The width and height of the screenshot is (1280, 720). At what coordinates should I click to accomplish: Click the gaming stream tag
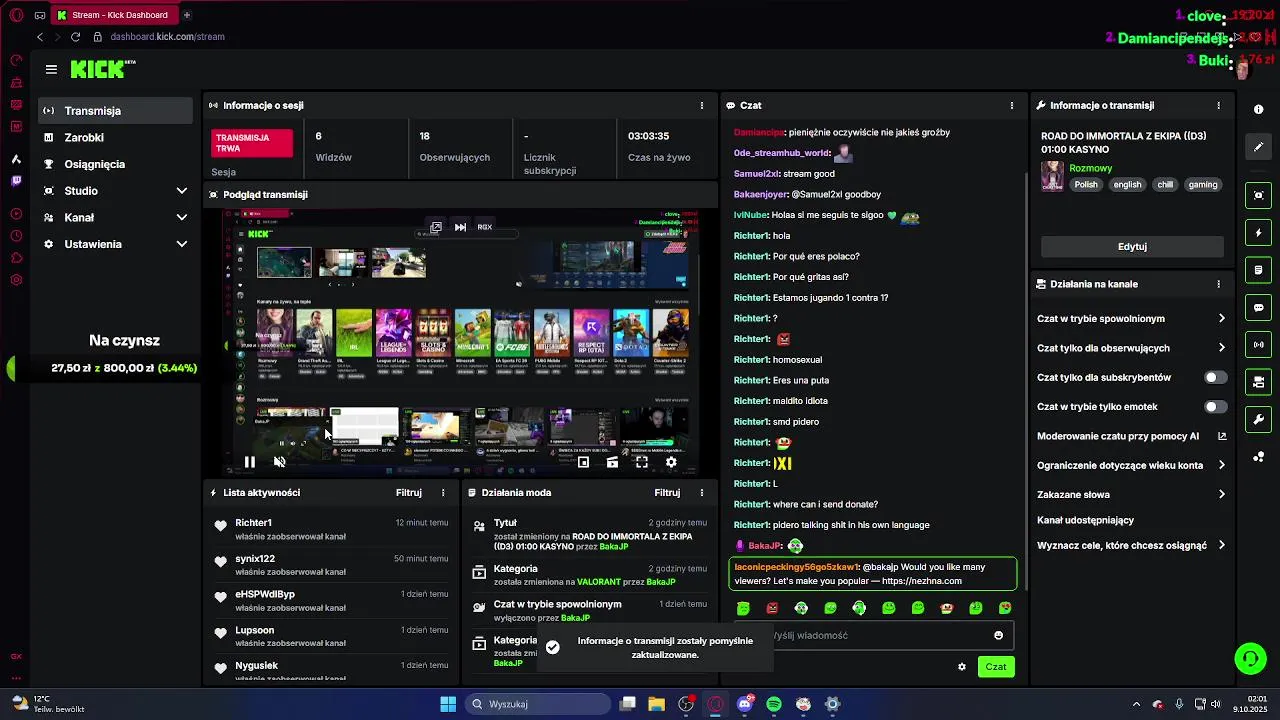coord(1203,185)
